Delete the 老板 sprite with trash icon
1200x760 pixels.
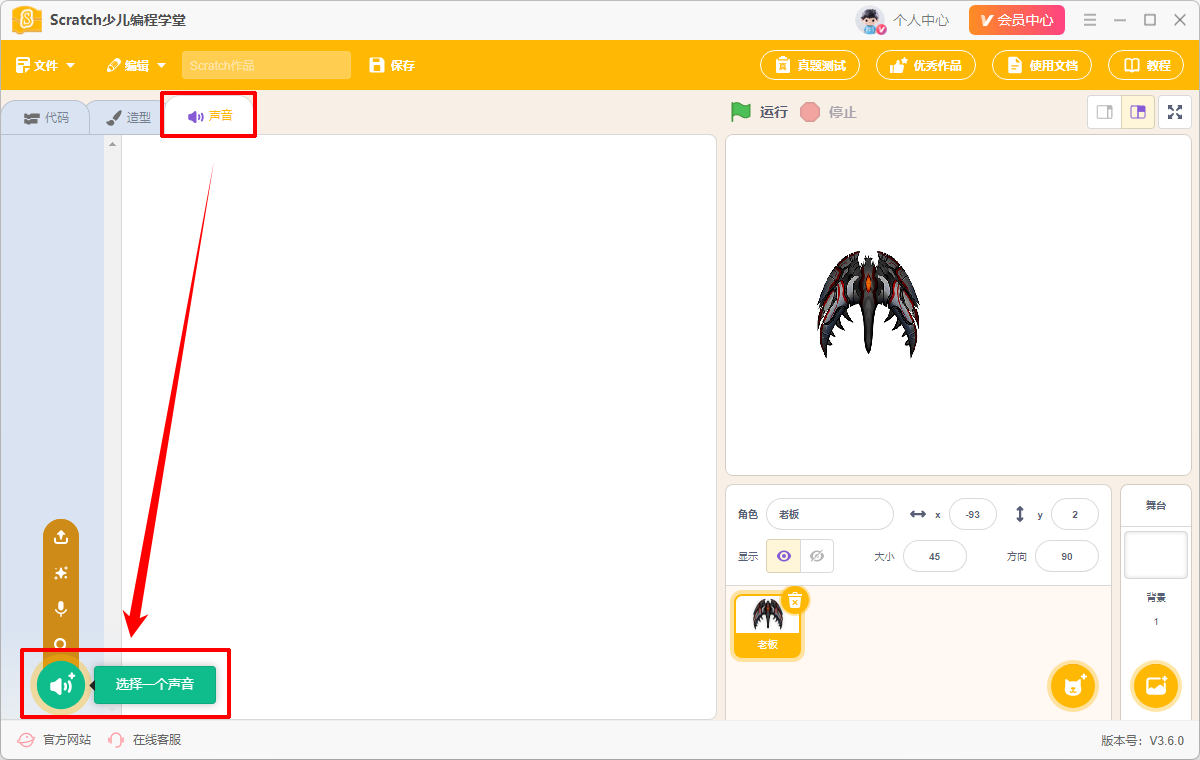click(795, 600)
